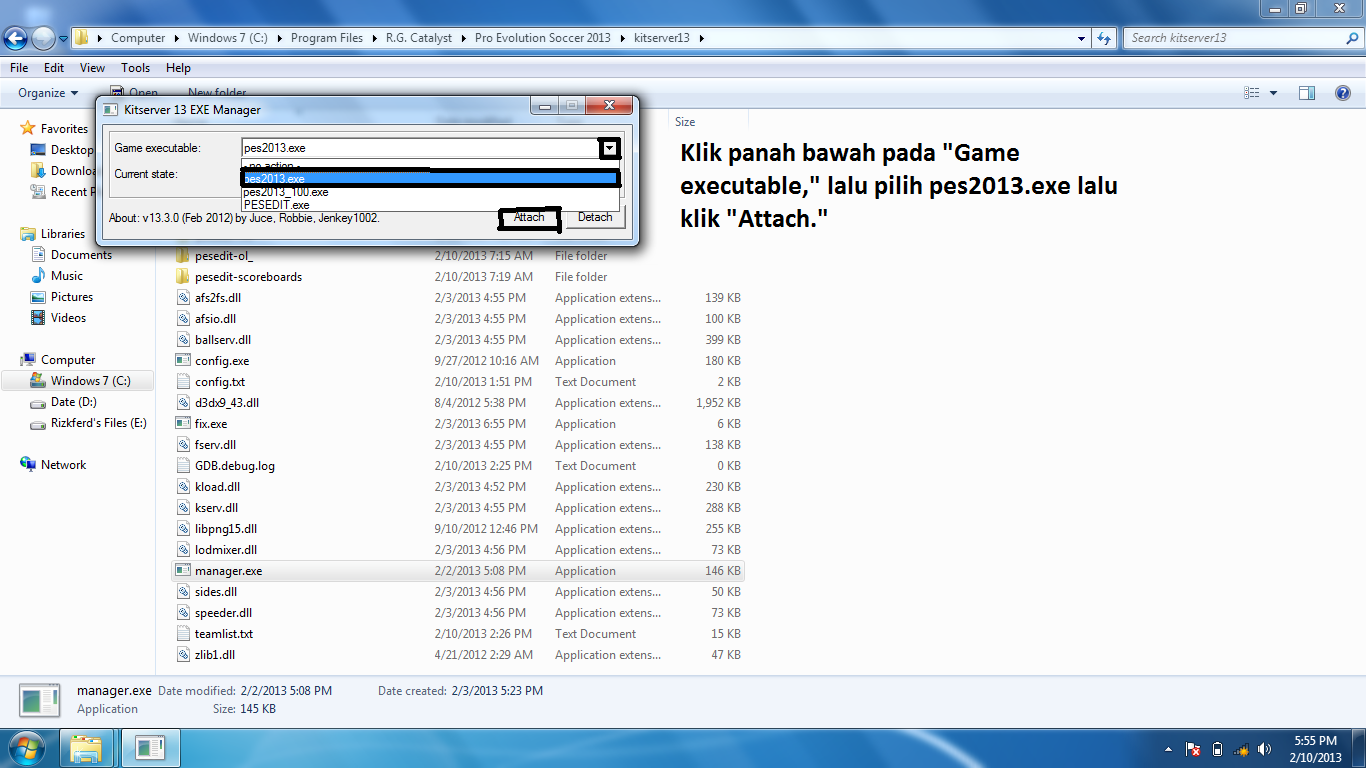Select Network in navigation pane

pyautogui.click(x=63, y=465)
